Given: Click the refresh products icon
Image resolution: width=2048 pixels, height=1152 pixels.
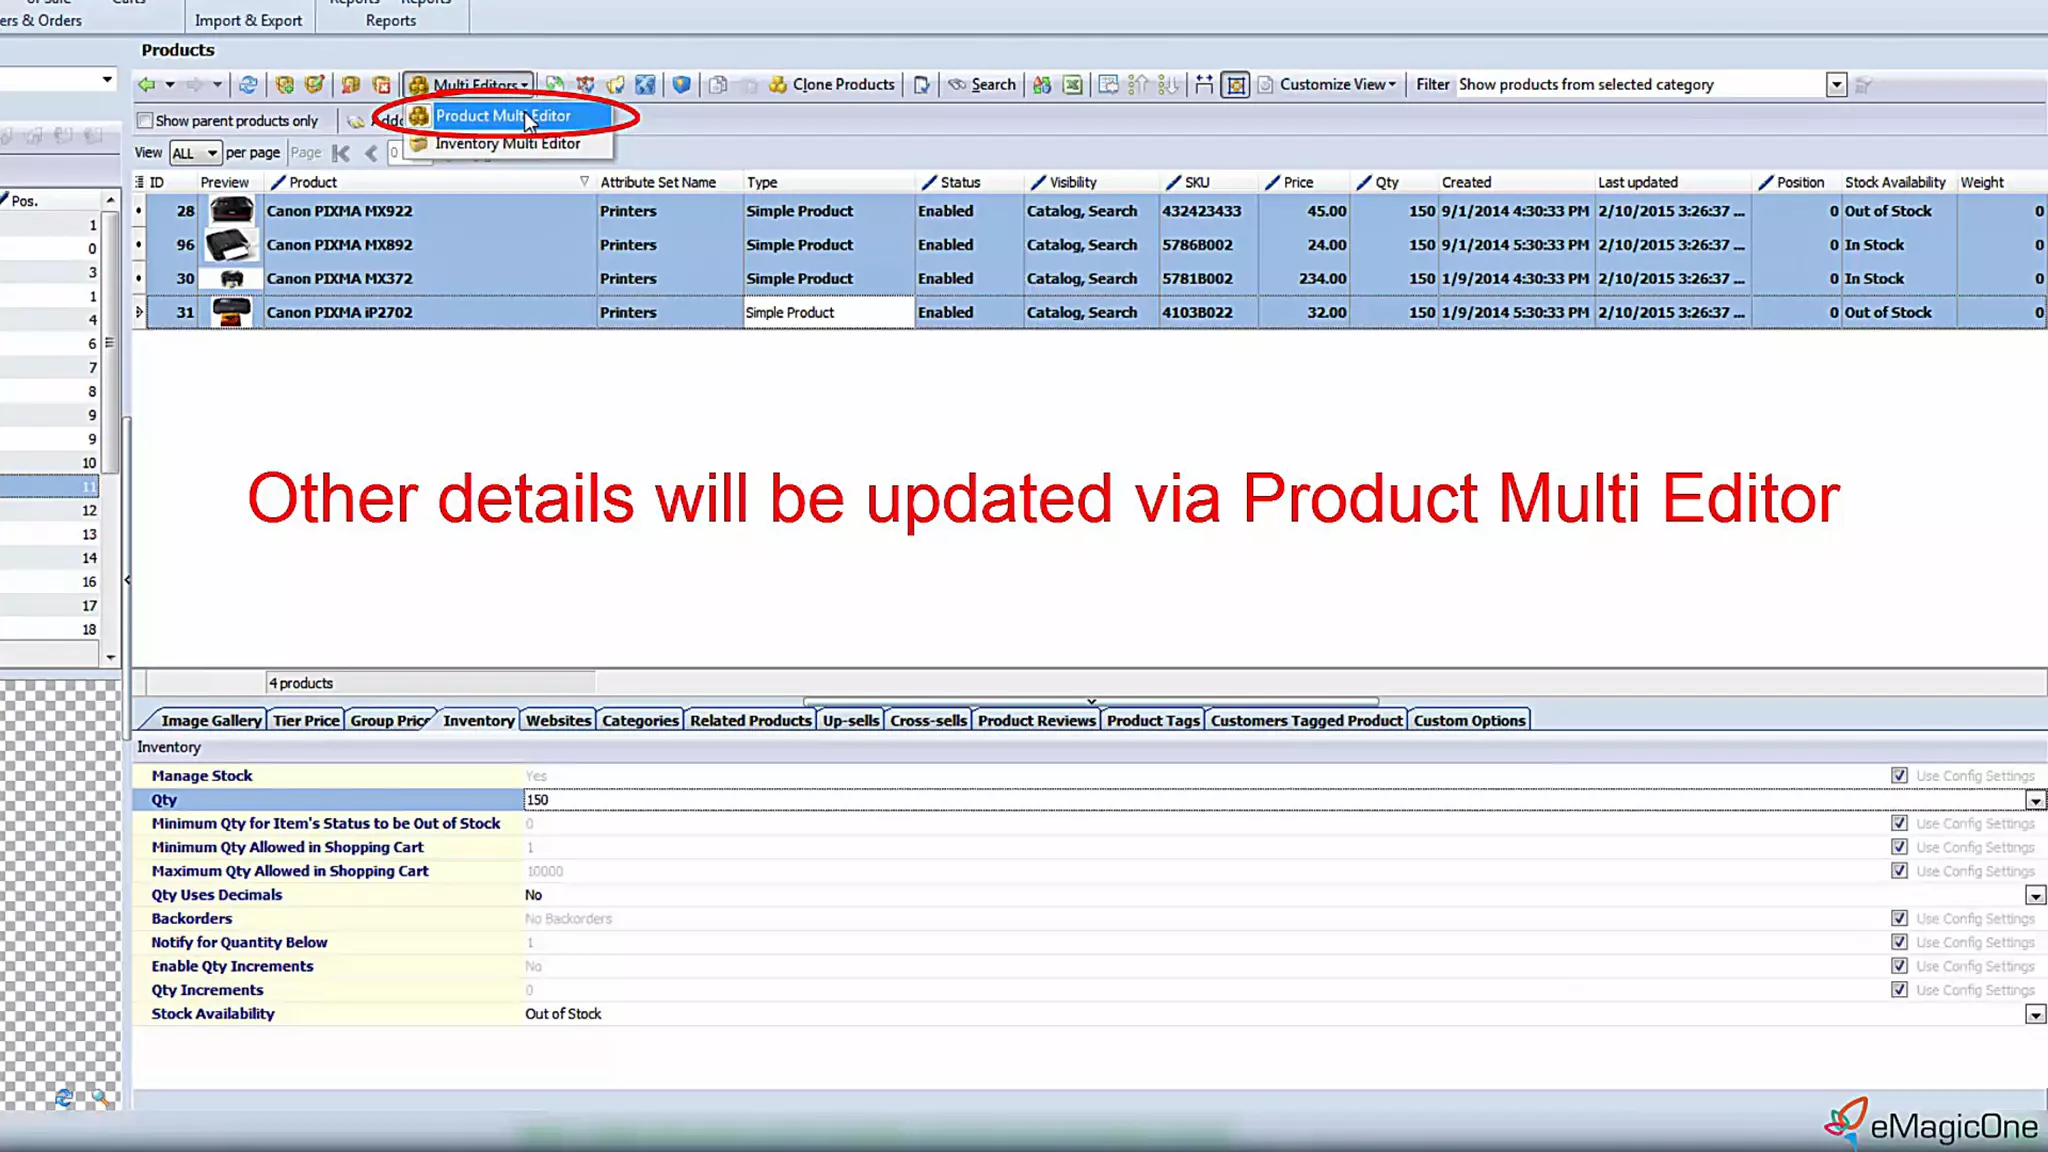Looking at the screenshot, I should tap(248, 85).
